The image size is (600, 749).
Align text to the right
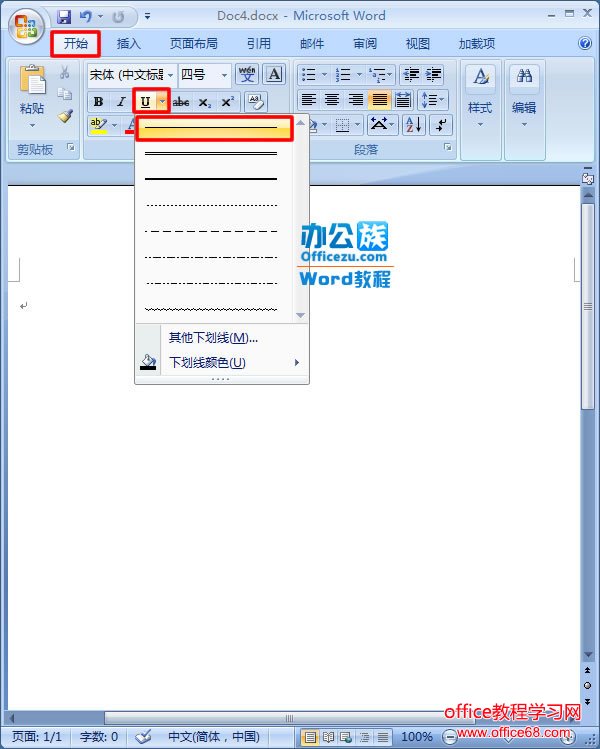(355, 100)
